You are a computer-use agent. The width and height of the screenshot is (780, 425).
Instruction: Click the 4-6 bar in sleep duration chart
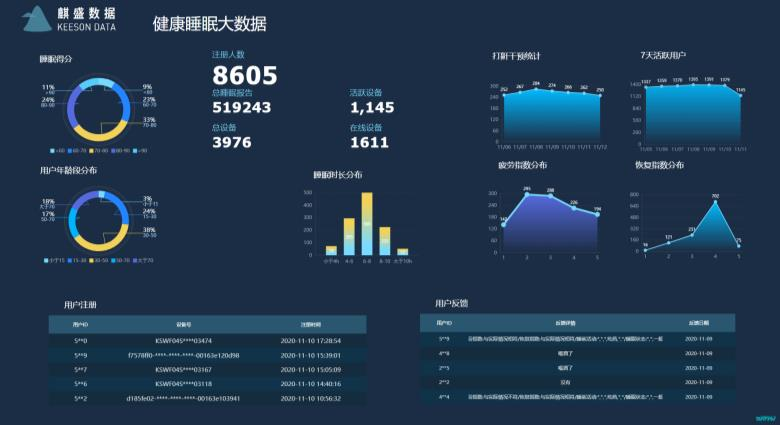[349, 237]
